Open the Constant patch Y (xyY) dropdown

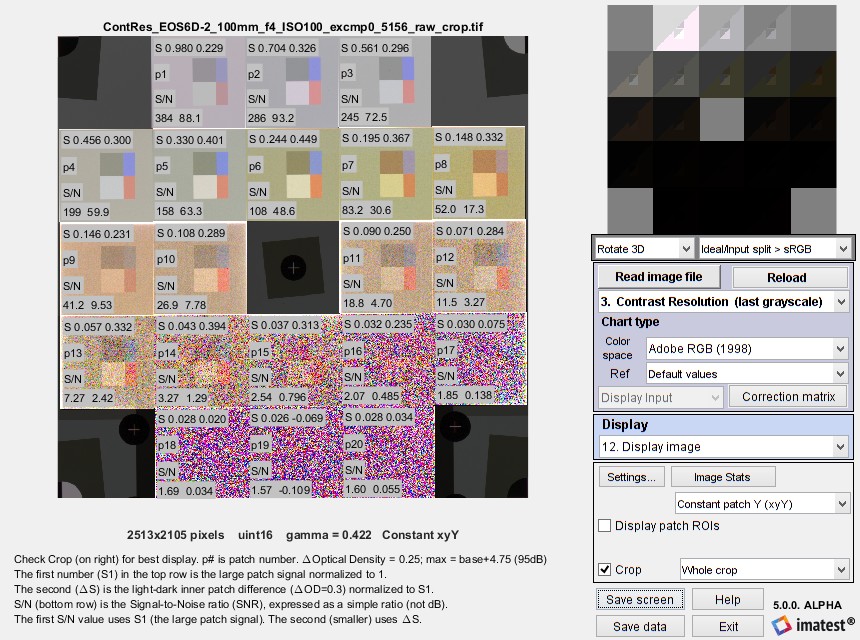[x=760, y=503]
